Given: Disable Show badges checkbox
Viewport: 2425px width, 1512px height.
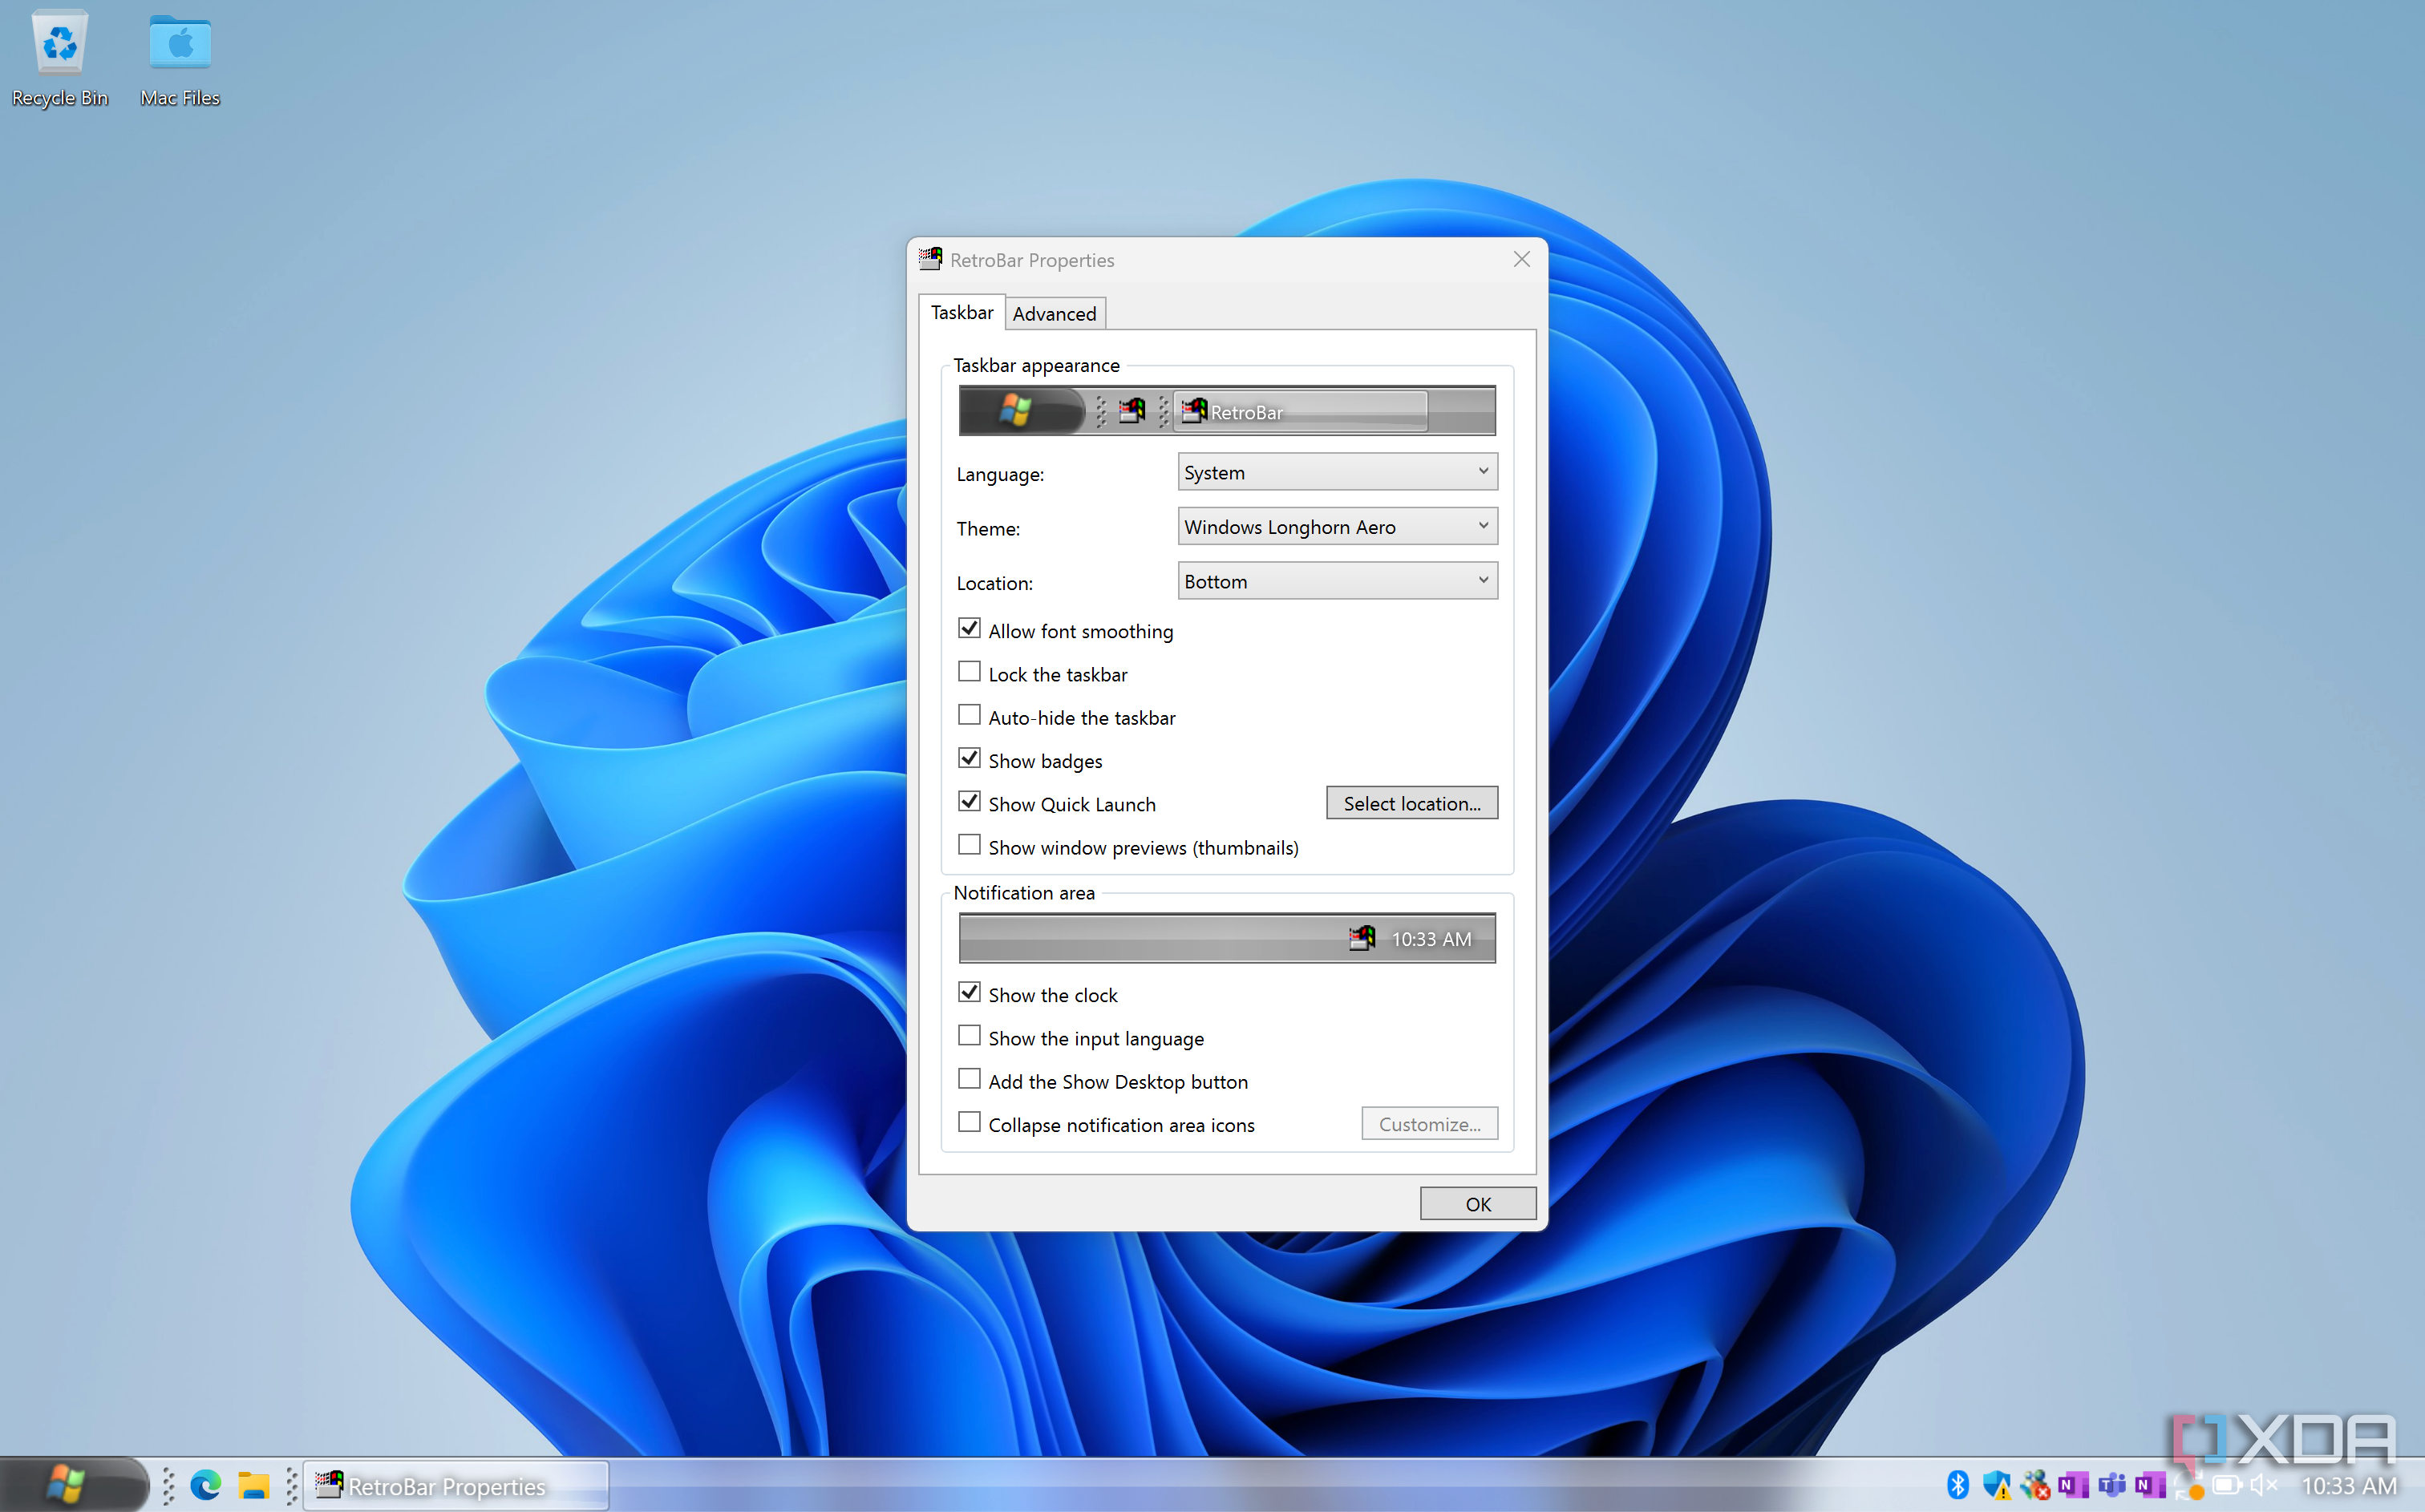Looking at the screenshot, I should coord(968,759).
